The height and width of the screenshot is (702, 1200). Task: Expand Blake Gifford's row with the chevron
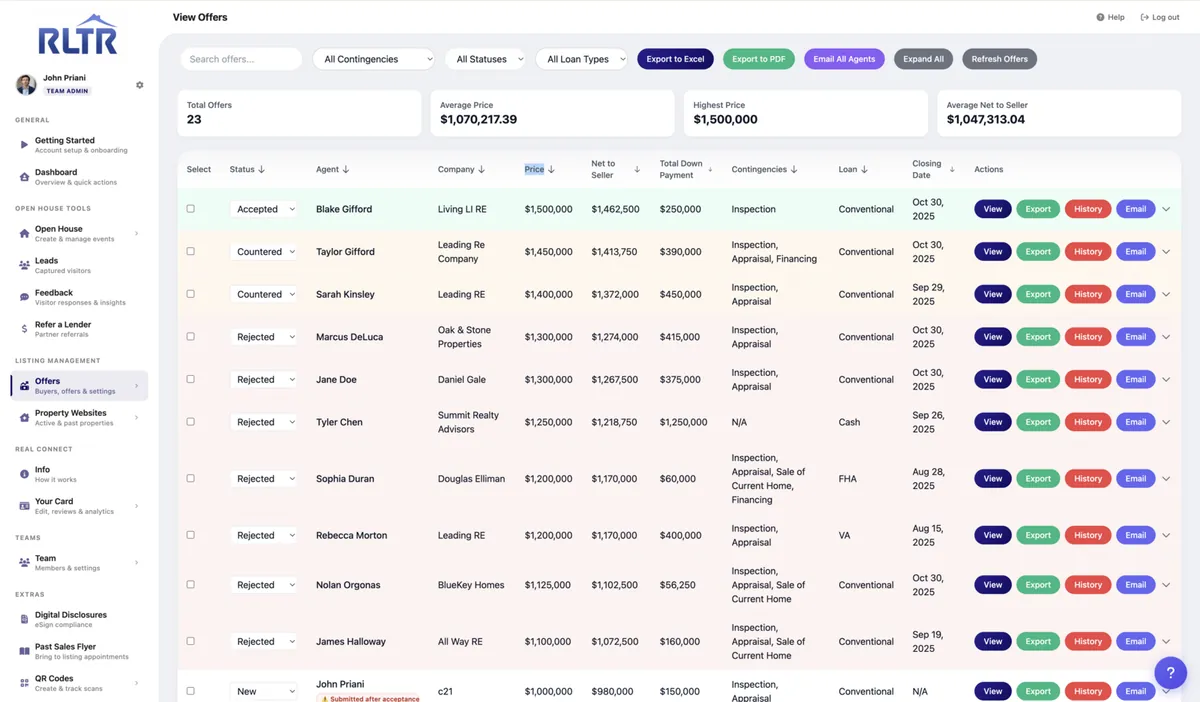[x=1166, y=209]
